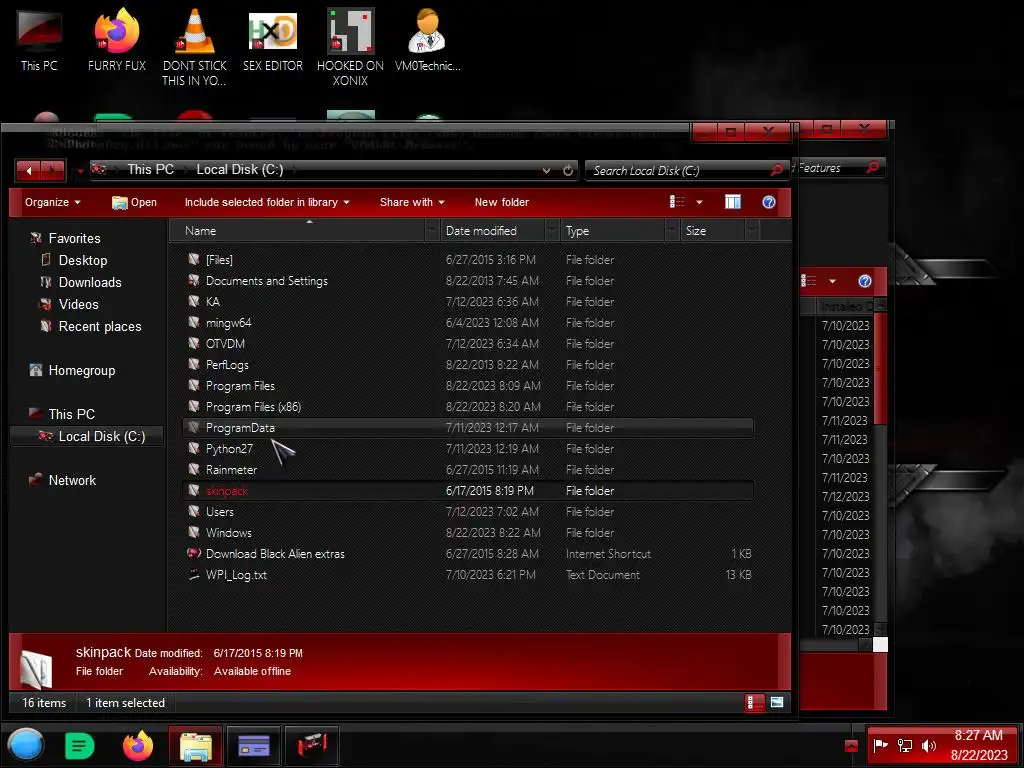
Task: Select the Program Files (x86) folder
Action: click(x=468, y=406)
